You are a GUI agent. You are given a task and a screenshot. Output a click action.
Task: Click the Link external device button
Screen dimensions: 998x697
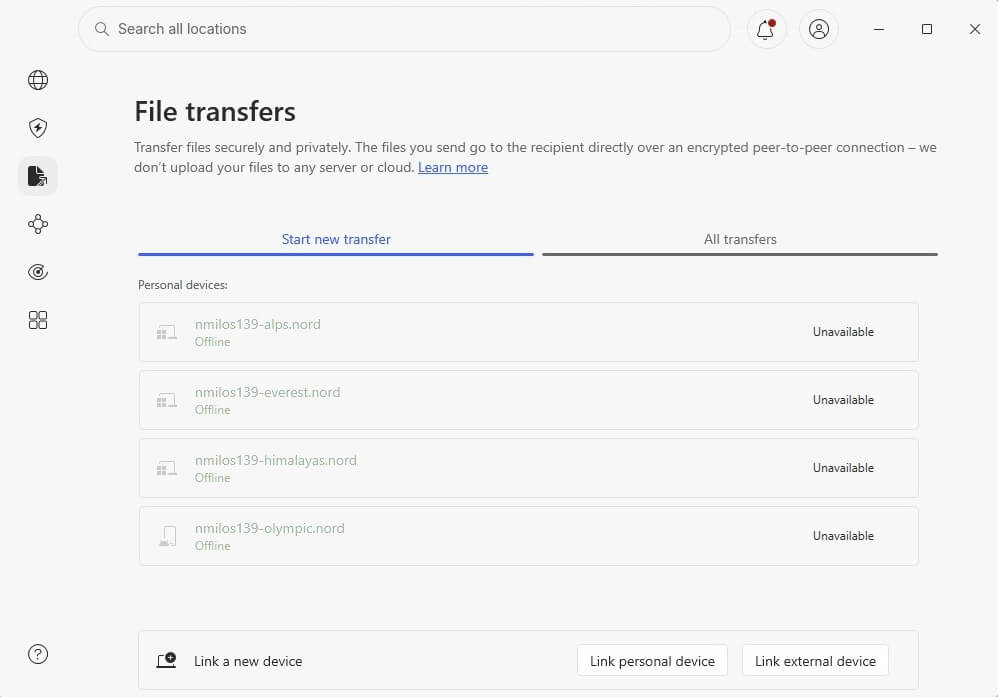point(815,661)
